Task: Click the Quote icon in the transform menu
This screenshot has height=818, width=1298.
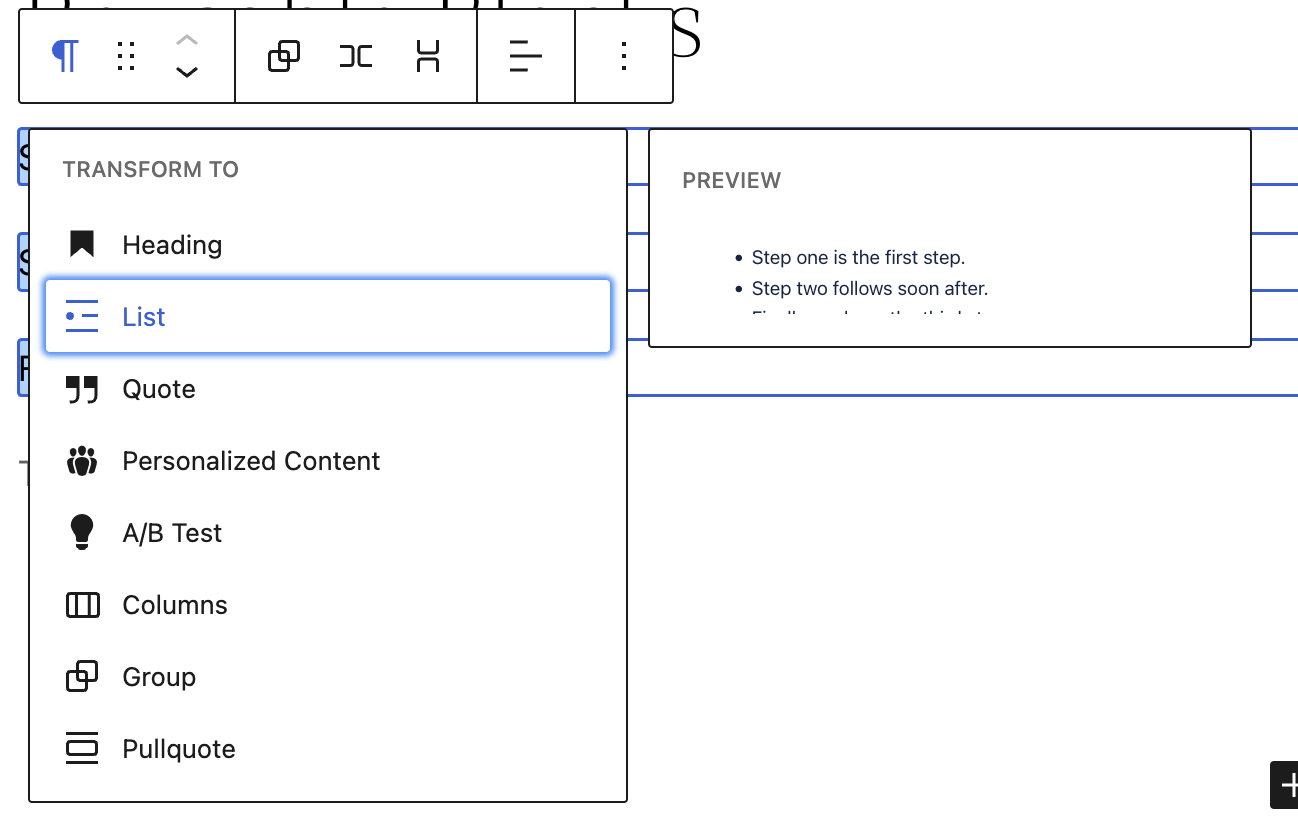Action: pos(81,388)
